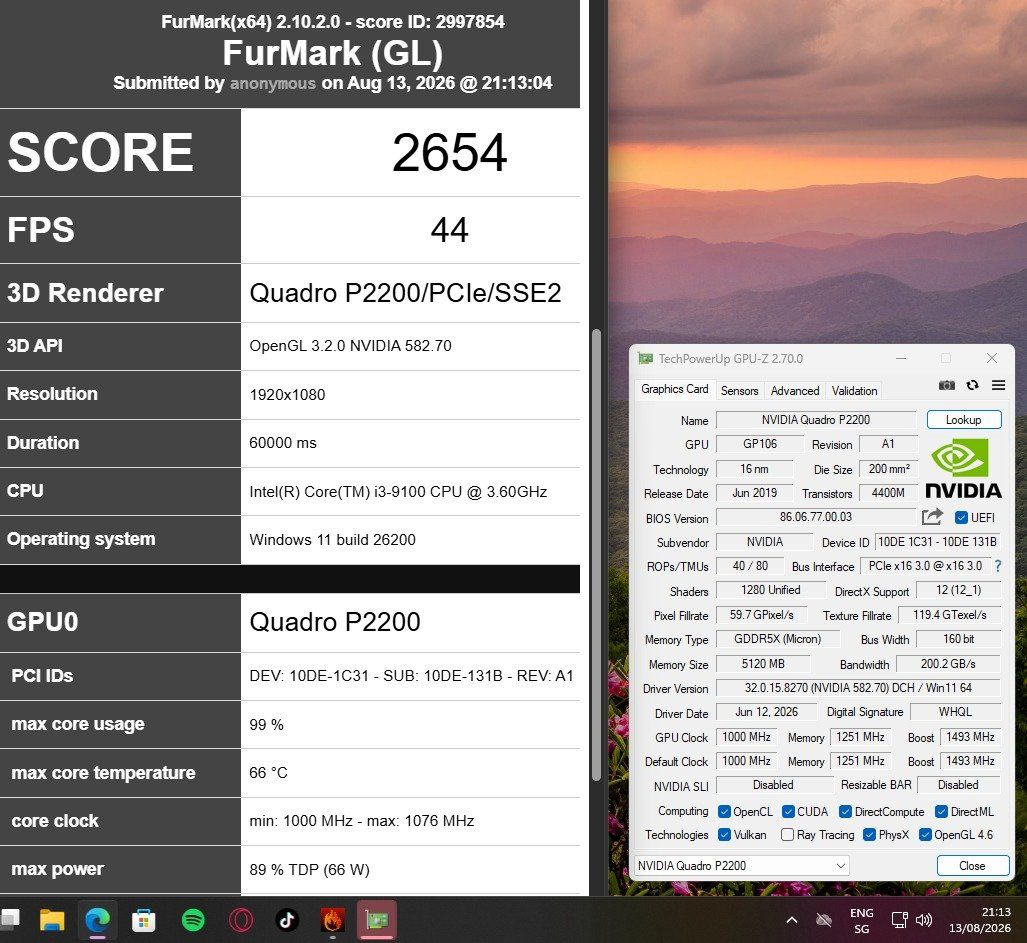Viewport: 1027px width, 943px height.
Task: Click the max core temperature 66 °C value
Action: pos(268,773)
